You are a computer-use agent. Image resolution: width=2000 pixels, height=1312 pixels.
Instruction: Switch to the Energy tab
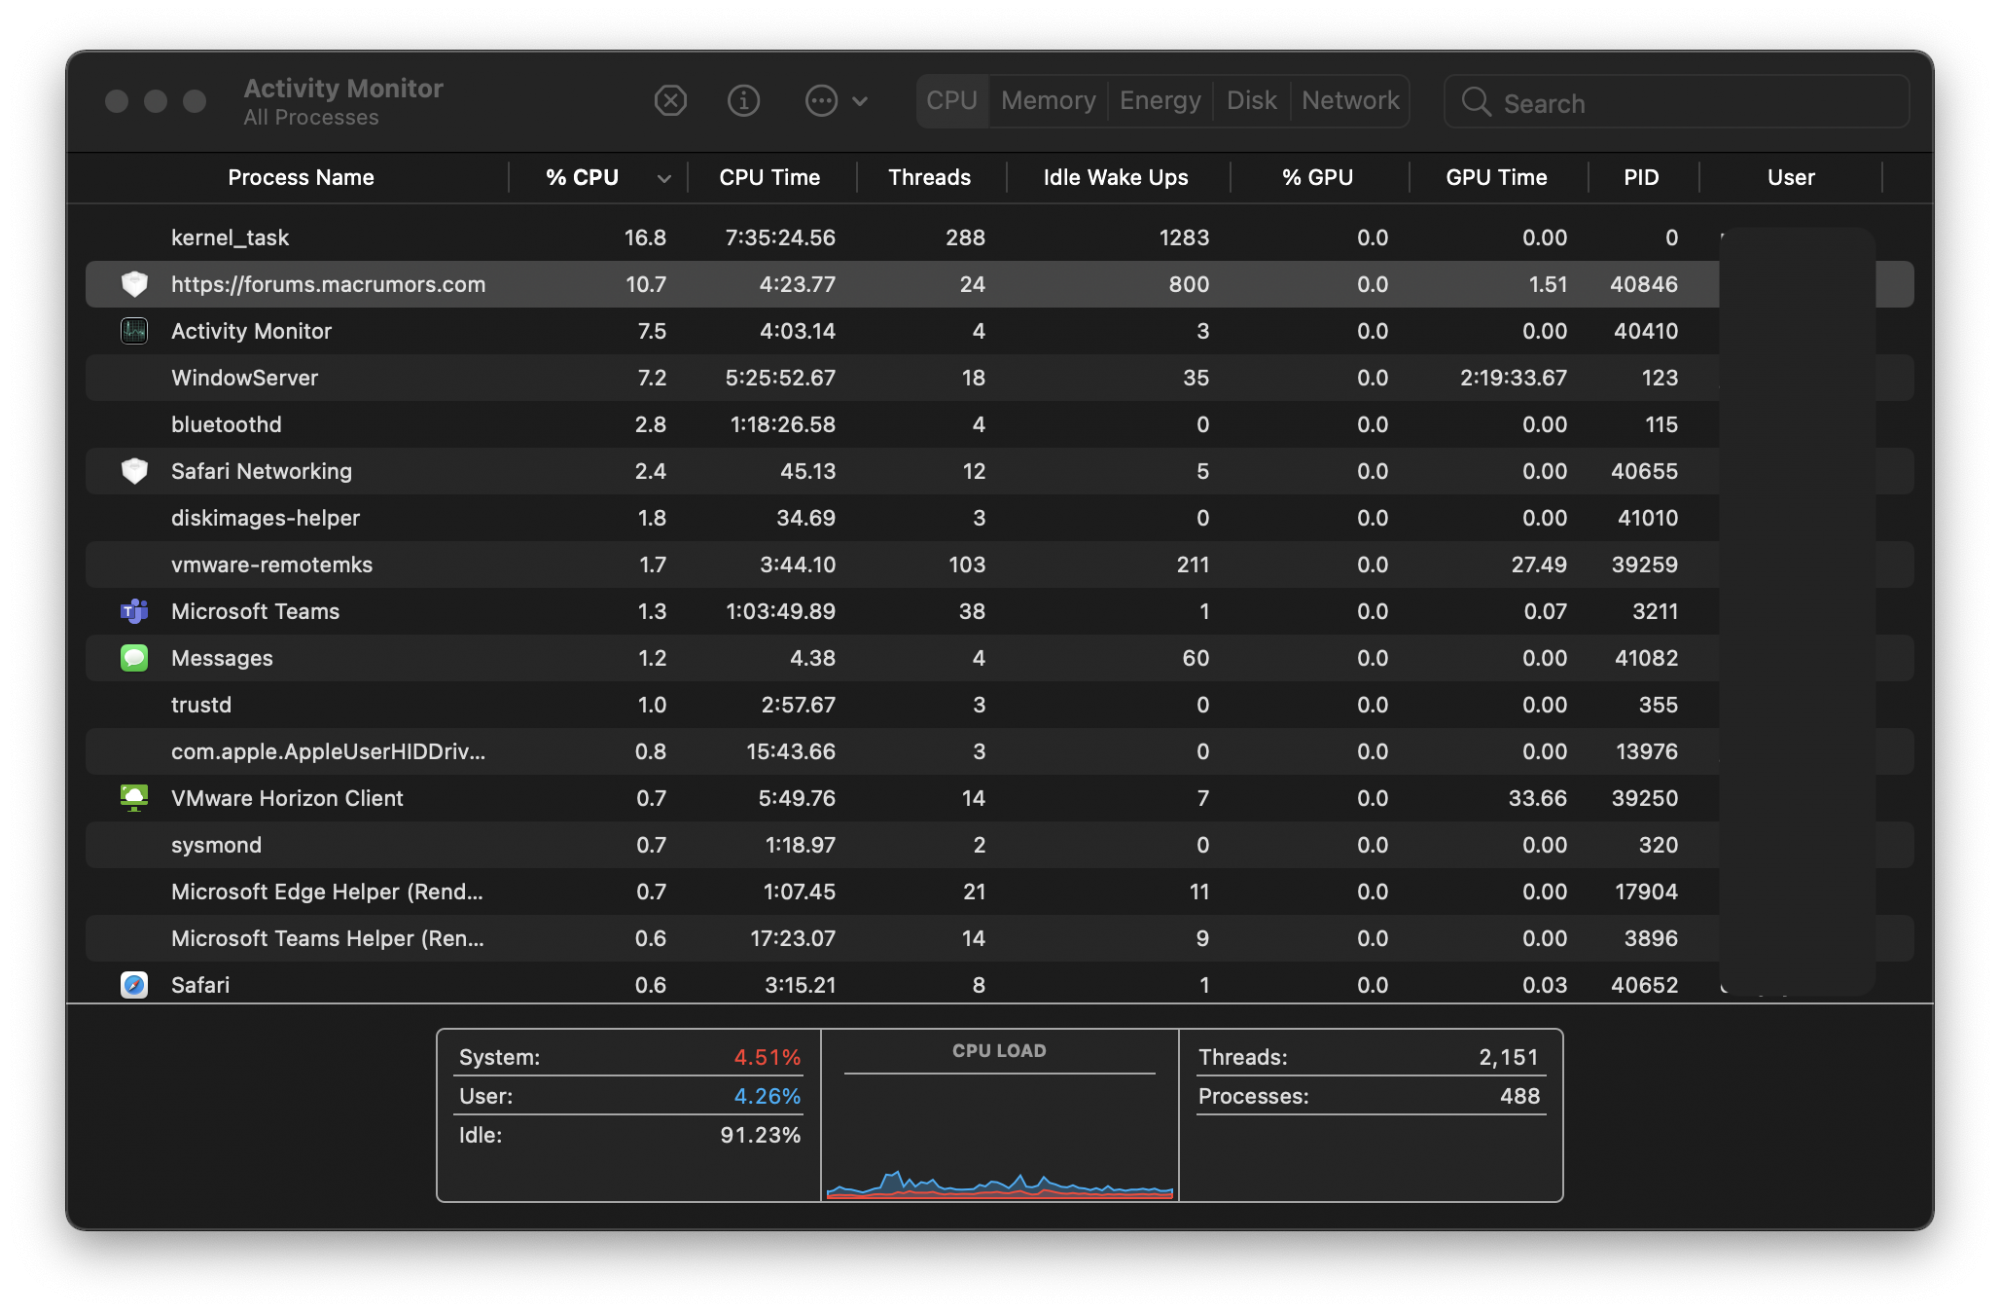point(1160,101)
